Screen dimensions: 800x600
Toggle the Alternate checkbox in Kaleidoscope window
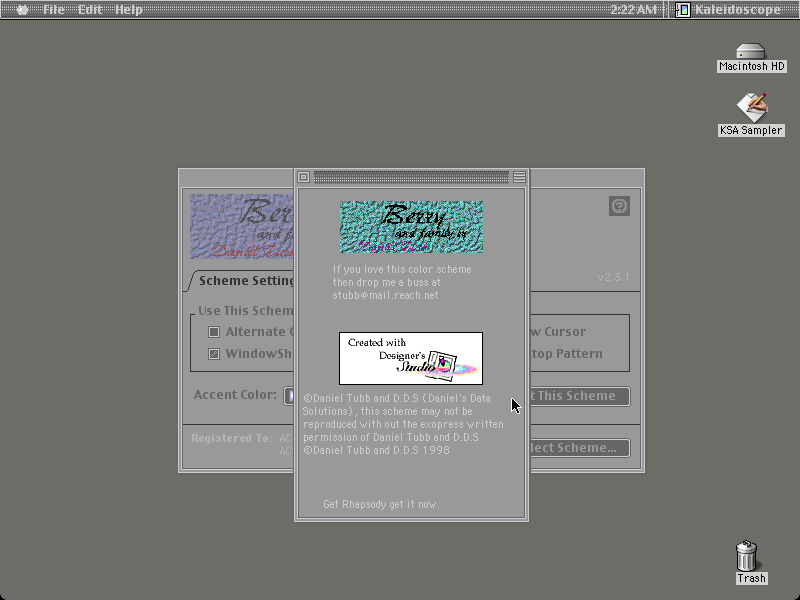tap(214, 332)
